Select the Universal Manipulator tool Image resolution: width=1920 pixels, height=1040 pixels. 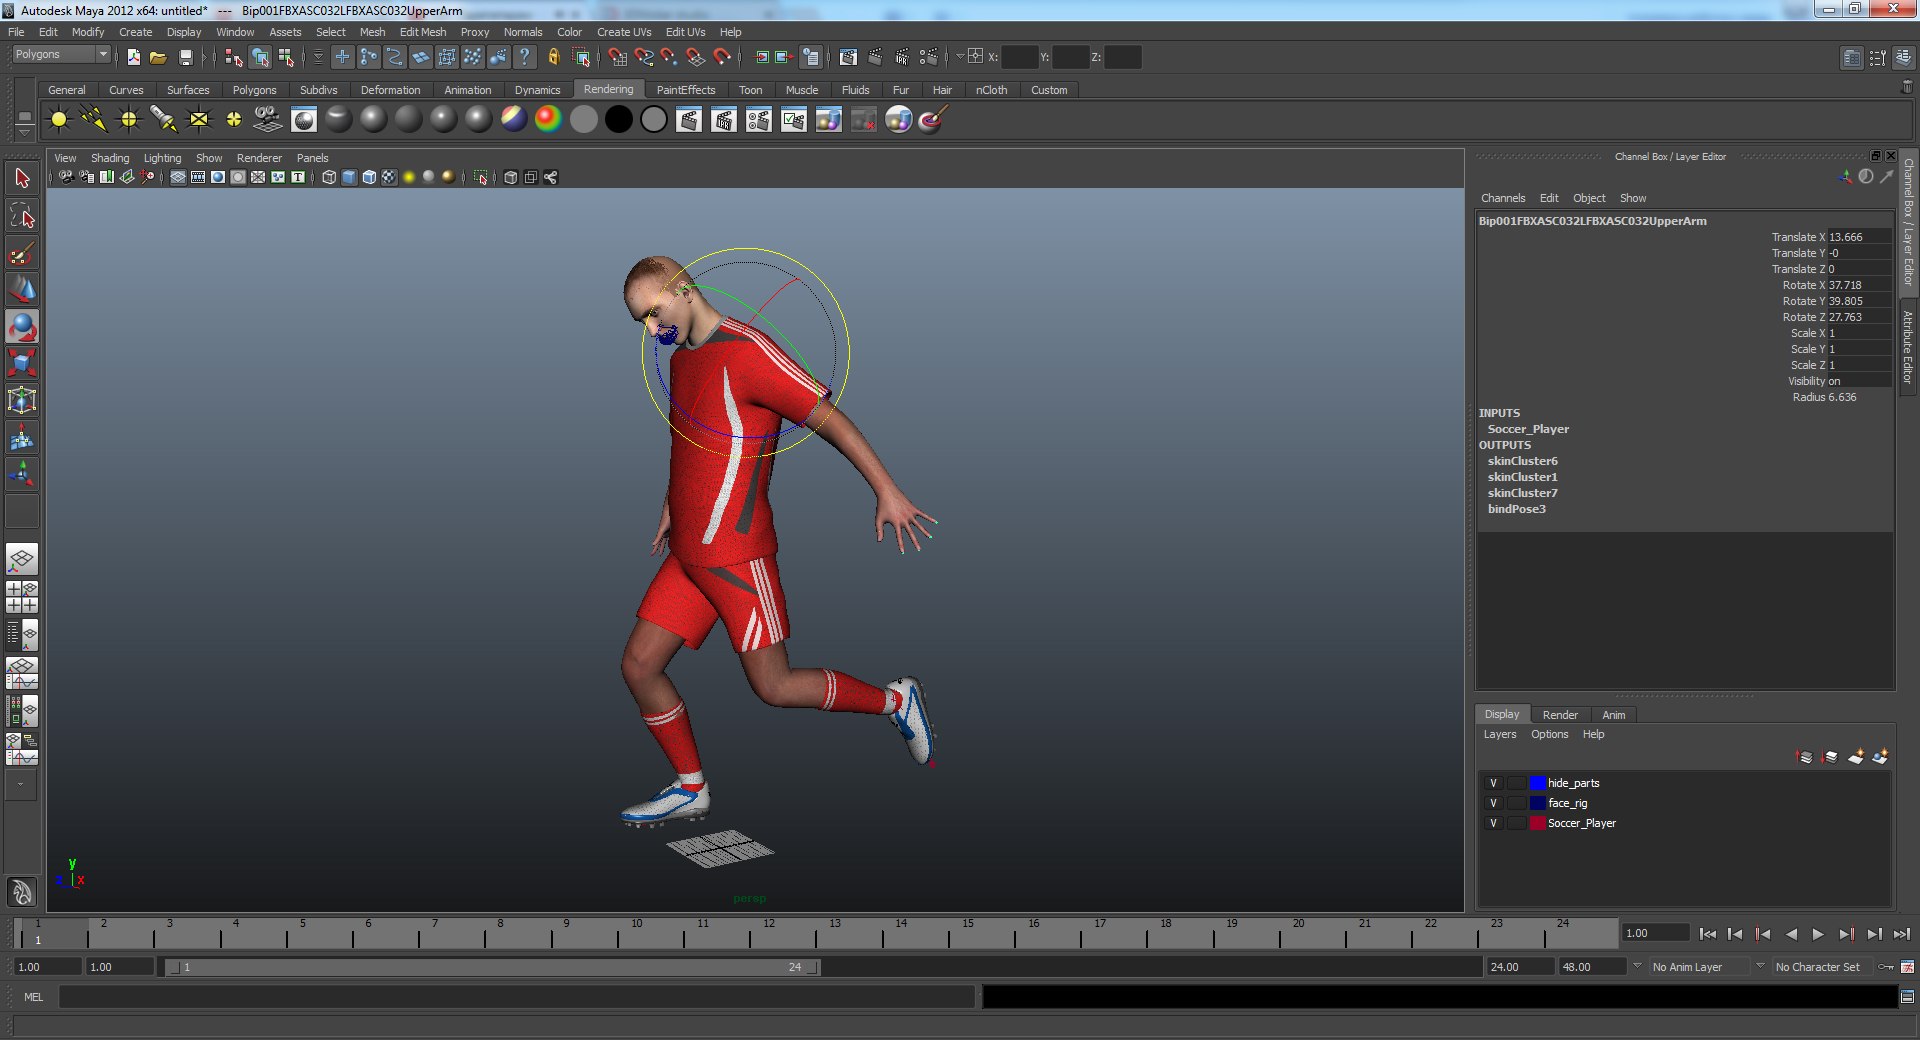click(22, 401)
